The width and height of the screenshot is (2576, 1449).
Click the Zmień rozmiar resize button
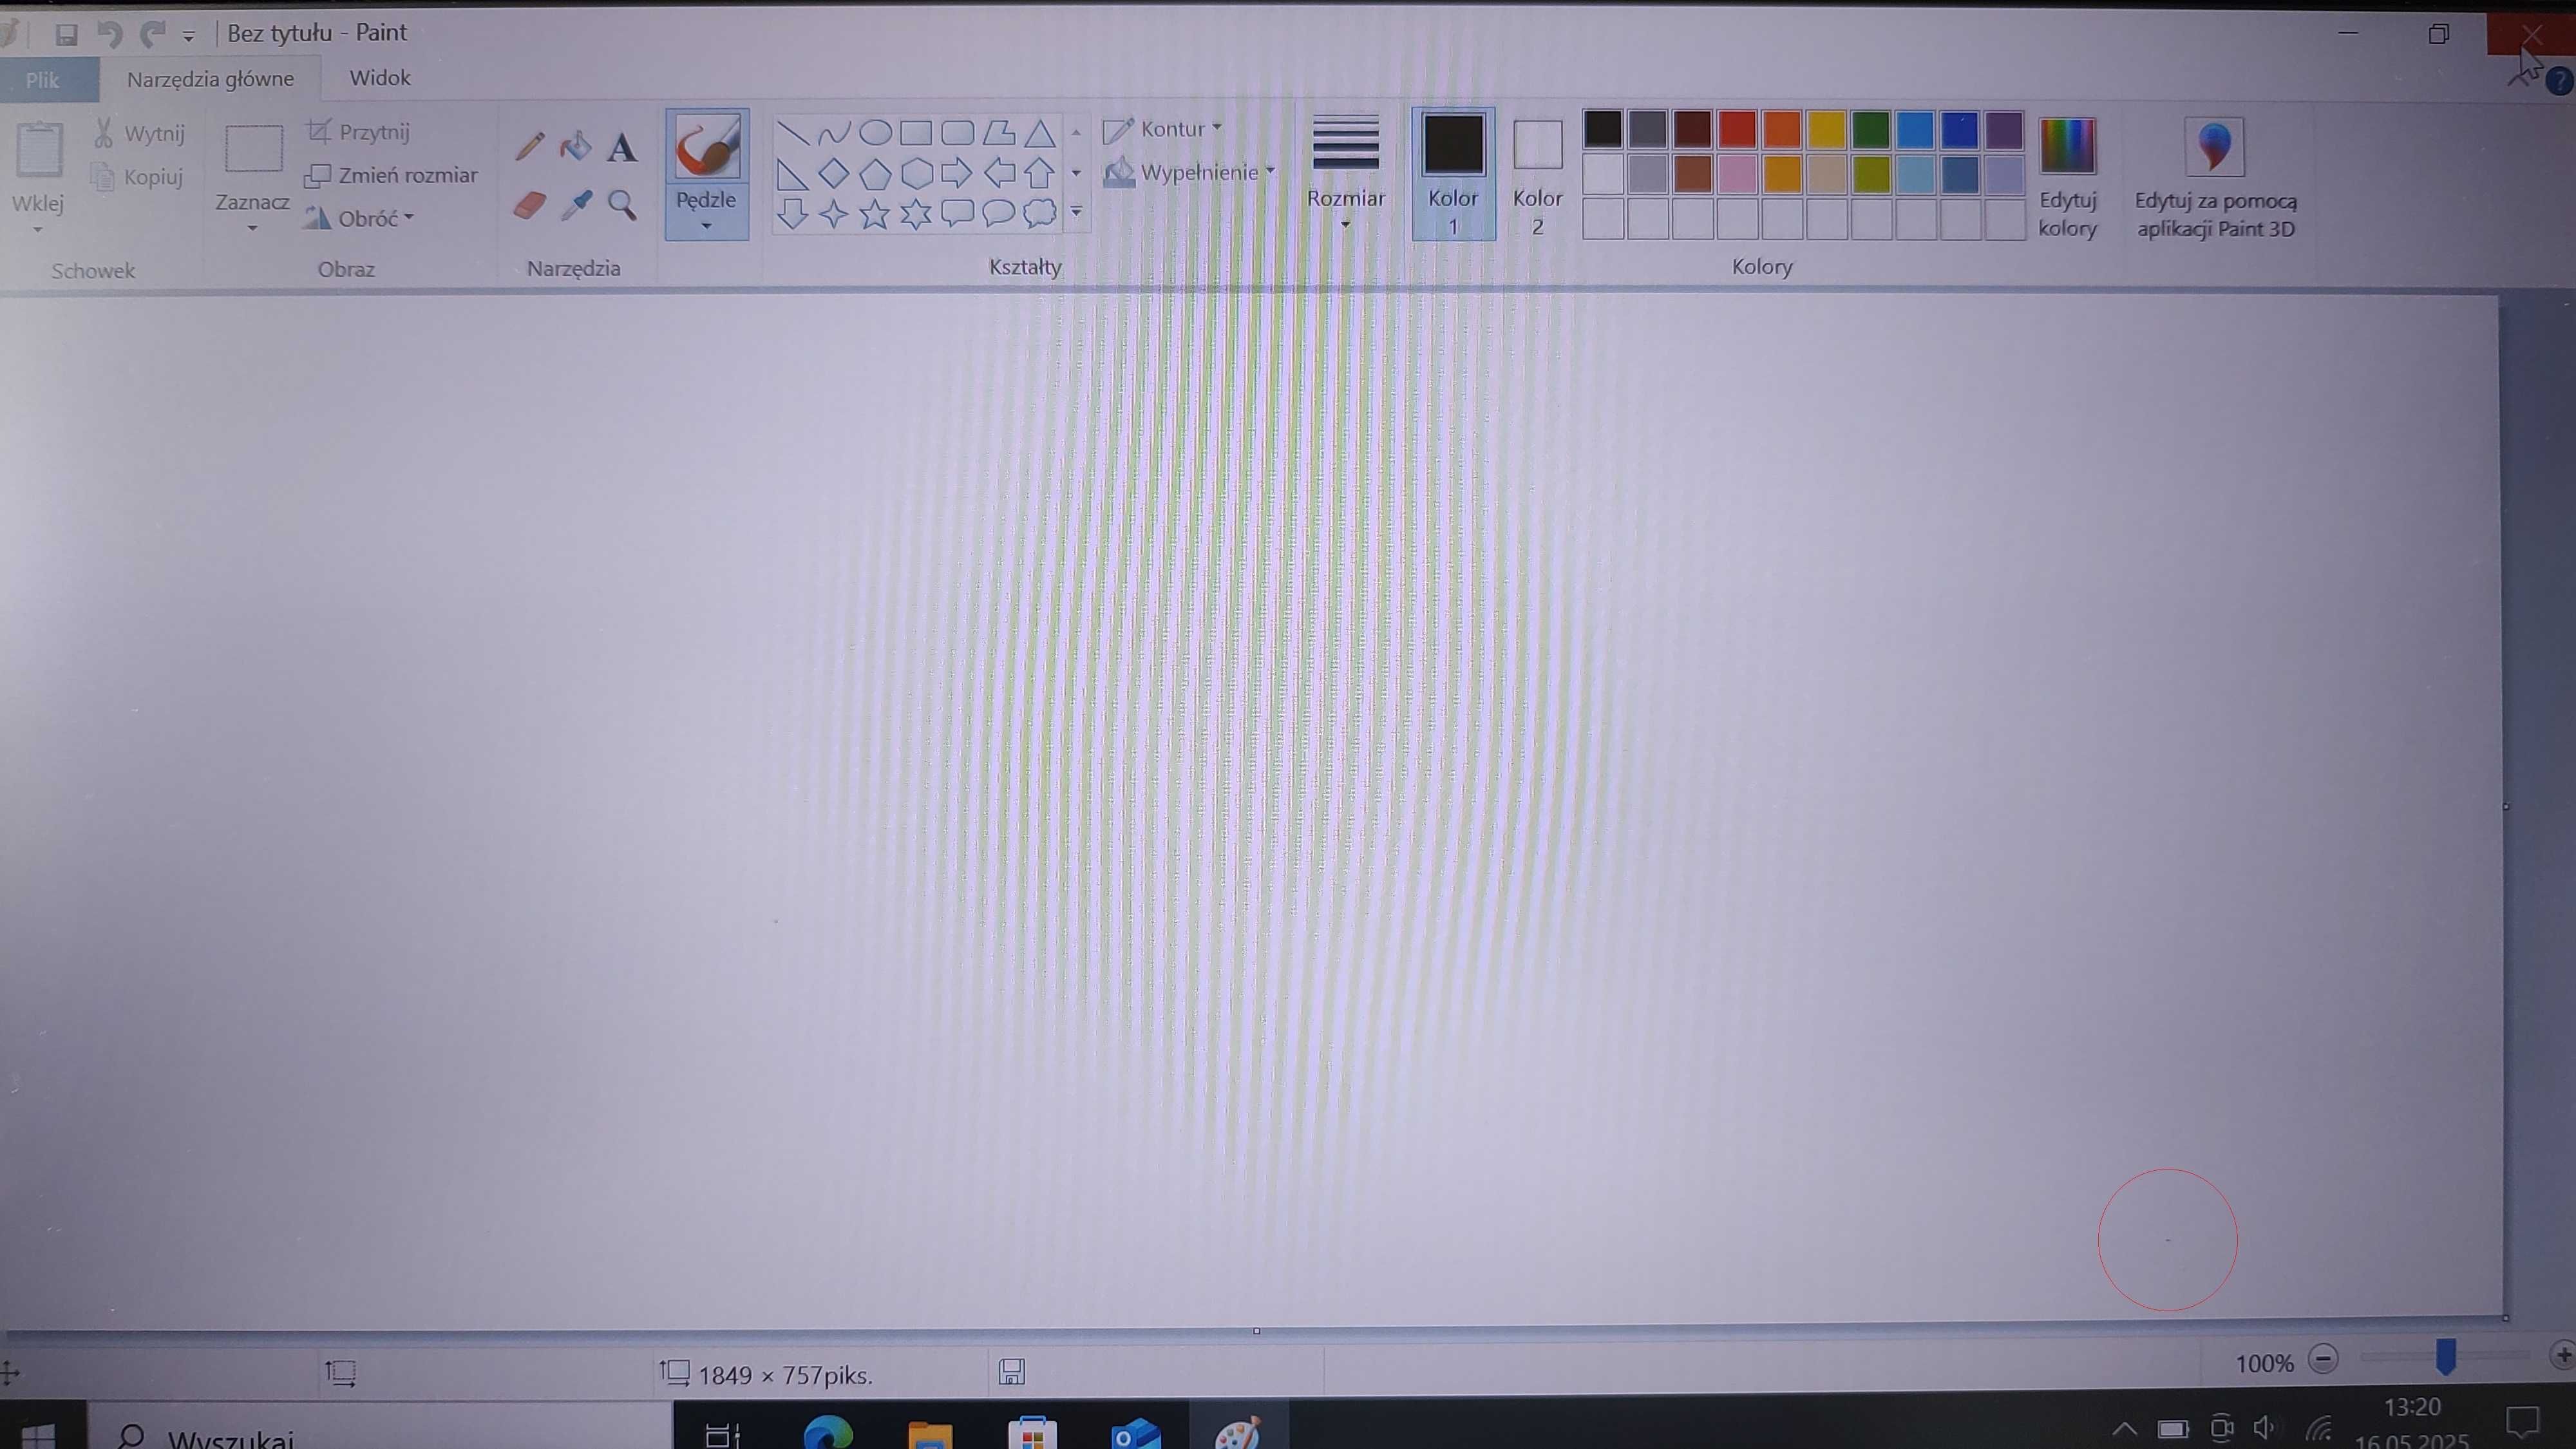click(392, 175)
